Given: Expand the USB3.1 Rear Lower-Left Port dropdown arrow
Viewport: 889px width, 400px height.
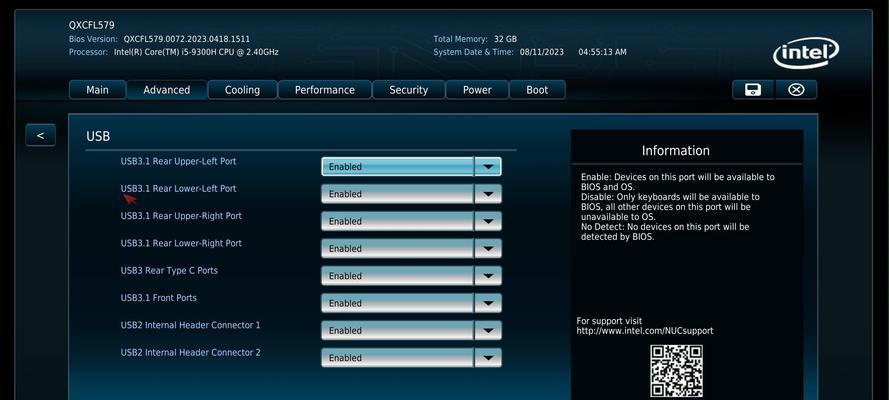Looking at the screenshot, I should 488,194.
